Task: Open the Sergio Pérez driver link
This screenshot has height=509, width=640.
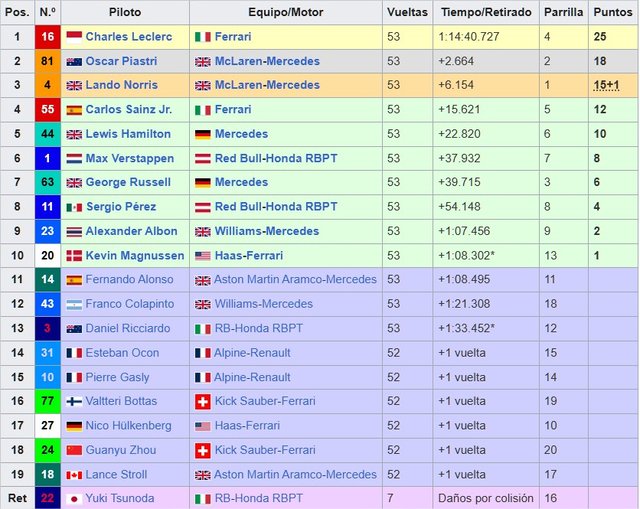Action: tap(121, 207)
